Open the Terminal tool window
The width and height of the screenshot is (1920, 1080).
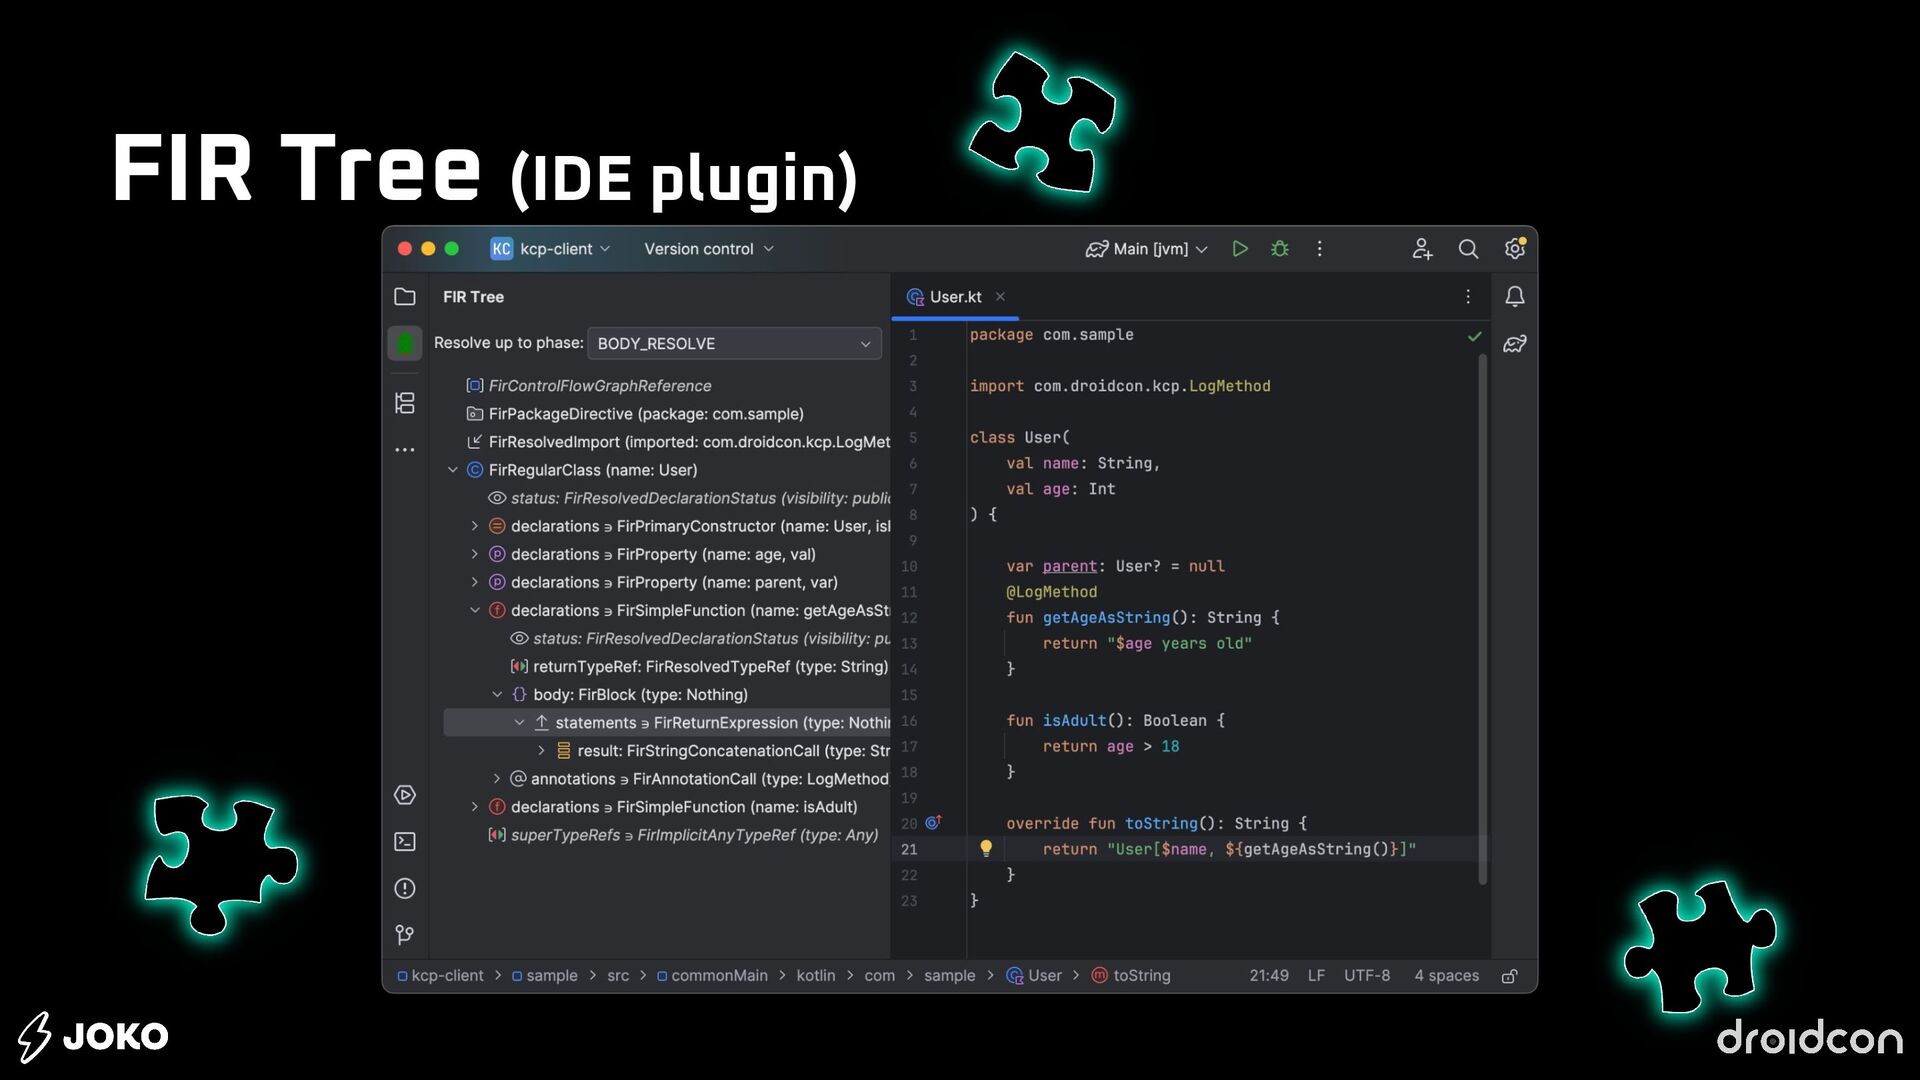pos(405,842)
